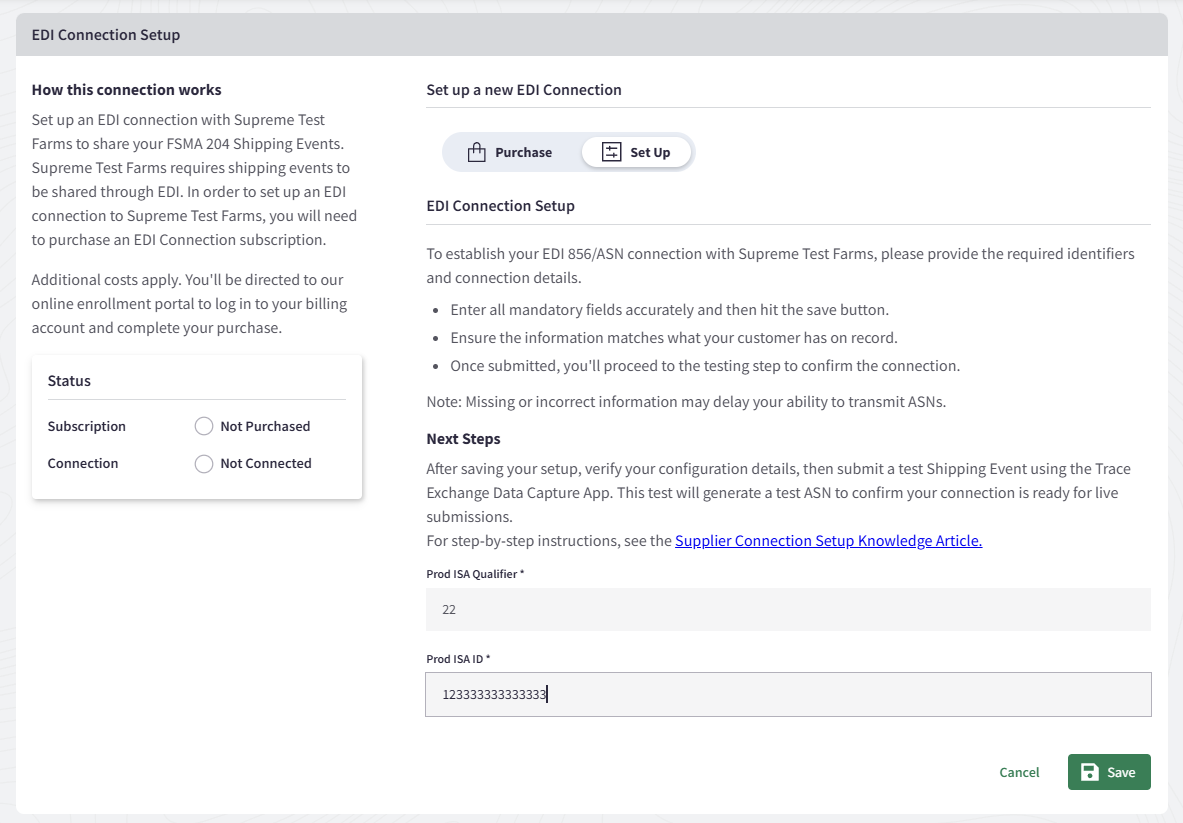The width and height of the screenshot is (1183, 823).
Task: Click into the Prod ISA ID field
Action: coord(788,694)
